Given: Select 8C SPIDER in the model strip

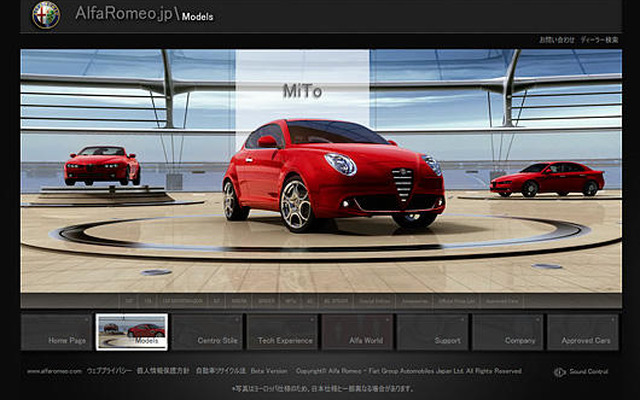Looking at the screenshot, I should point(336,301).
